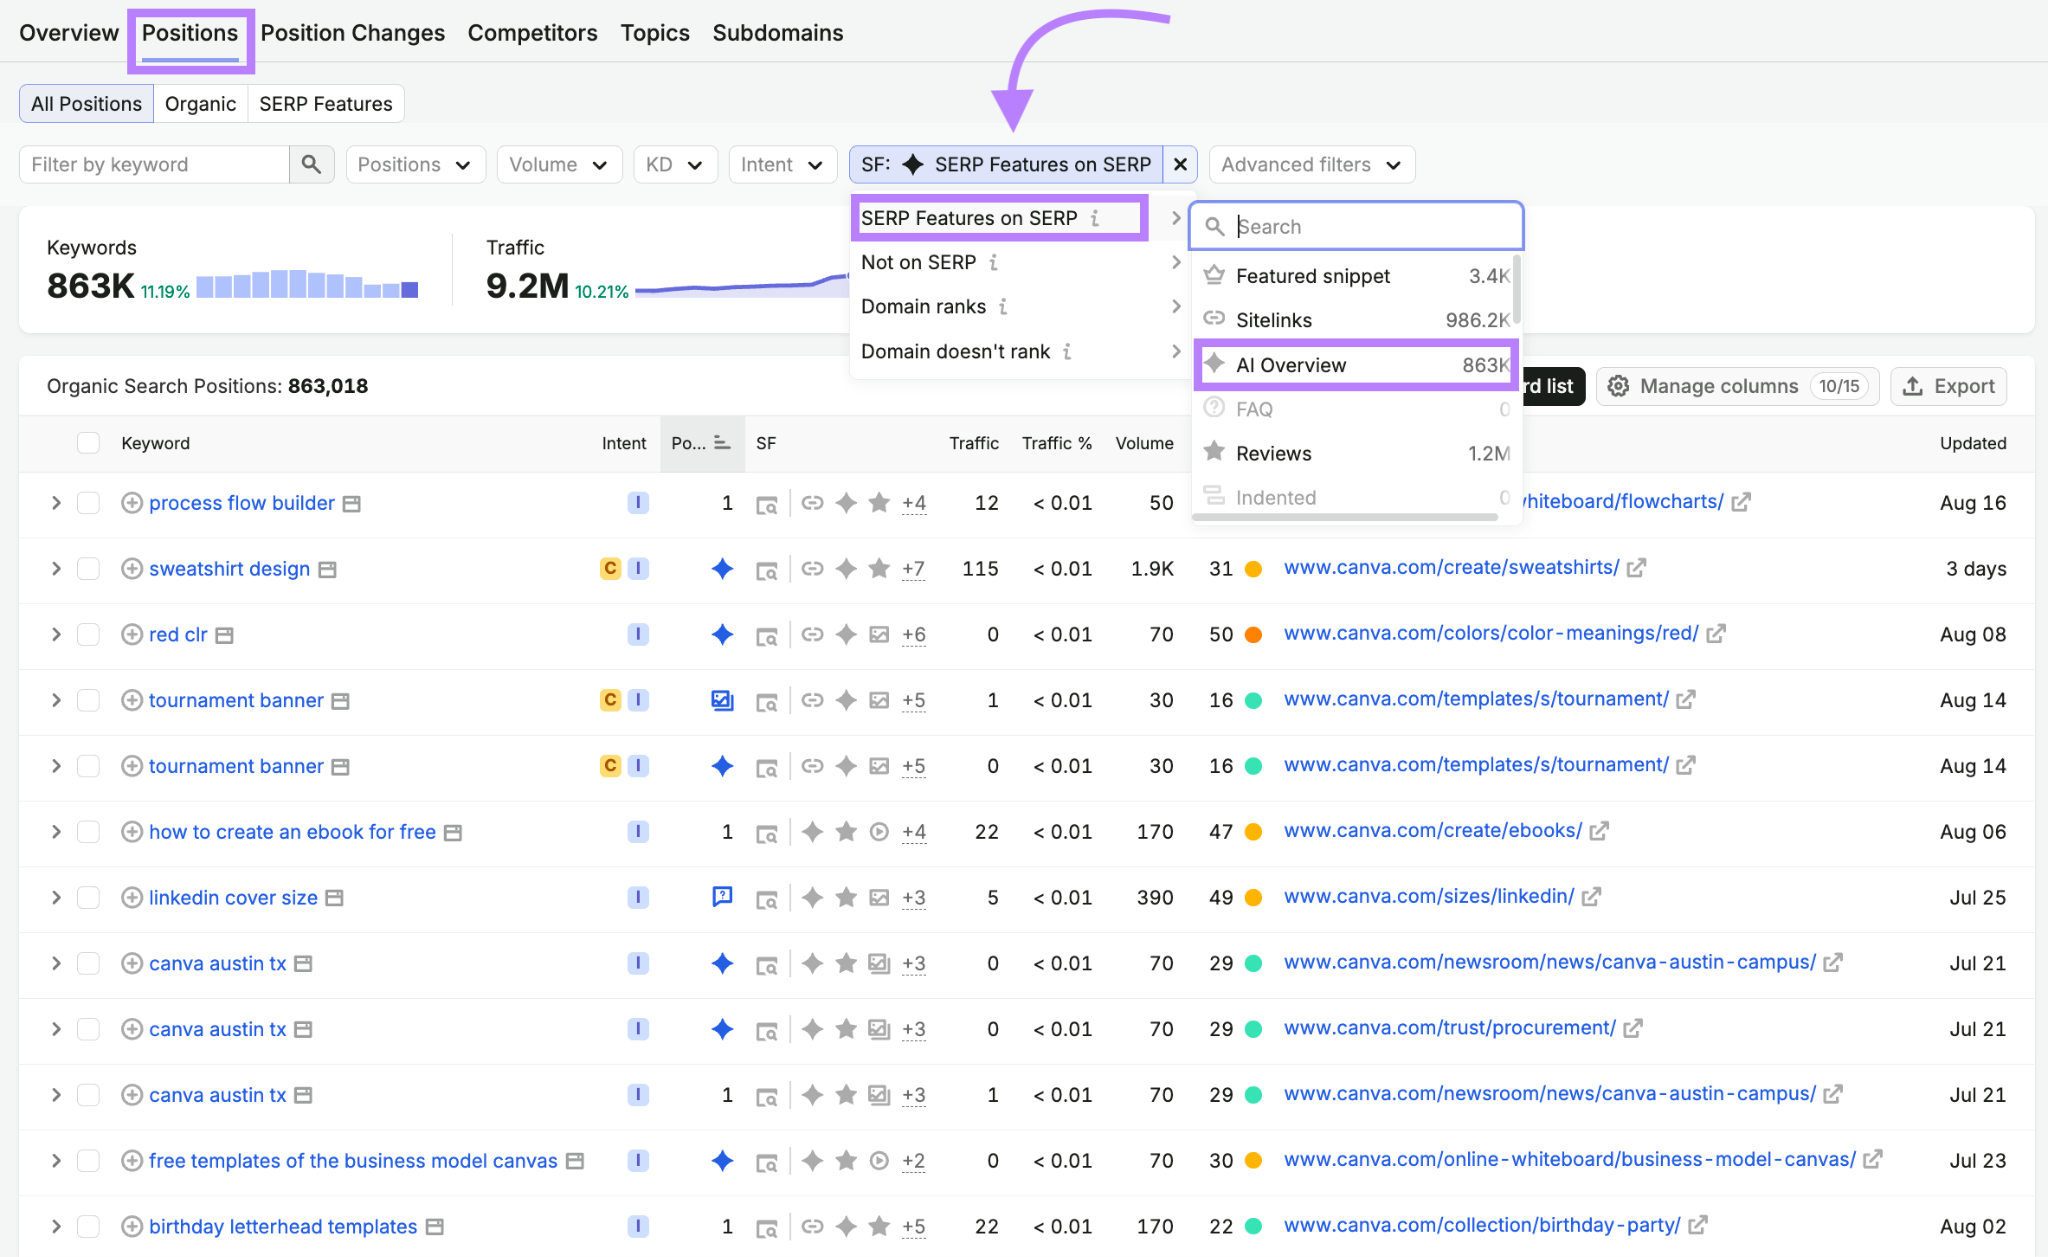Image resolution: width=2048 pixels, height=1257 pixels.
Task: Focus the SERP features Search field
Action: [1356, 227]
